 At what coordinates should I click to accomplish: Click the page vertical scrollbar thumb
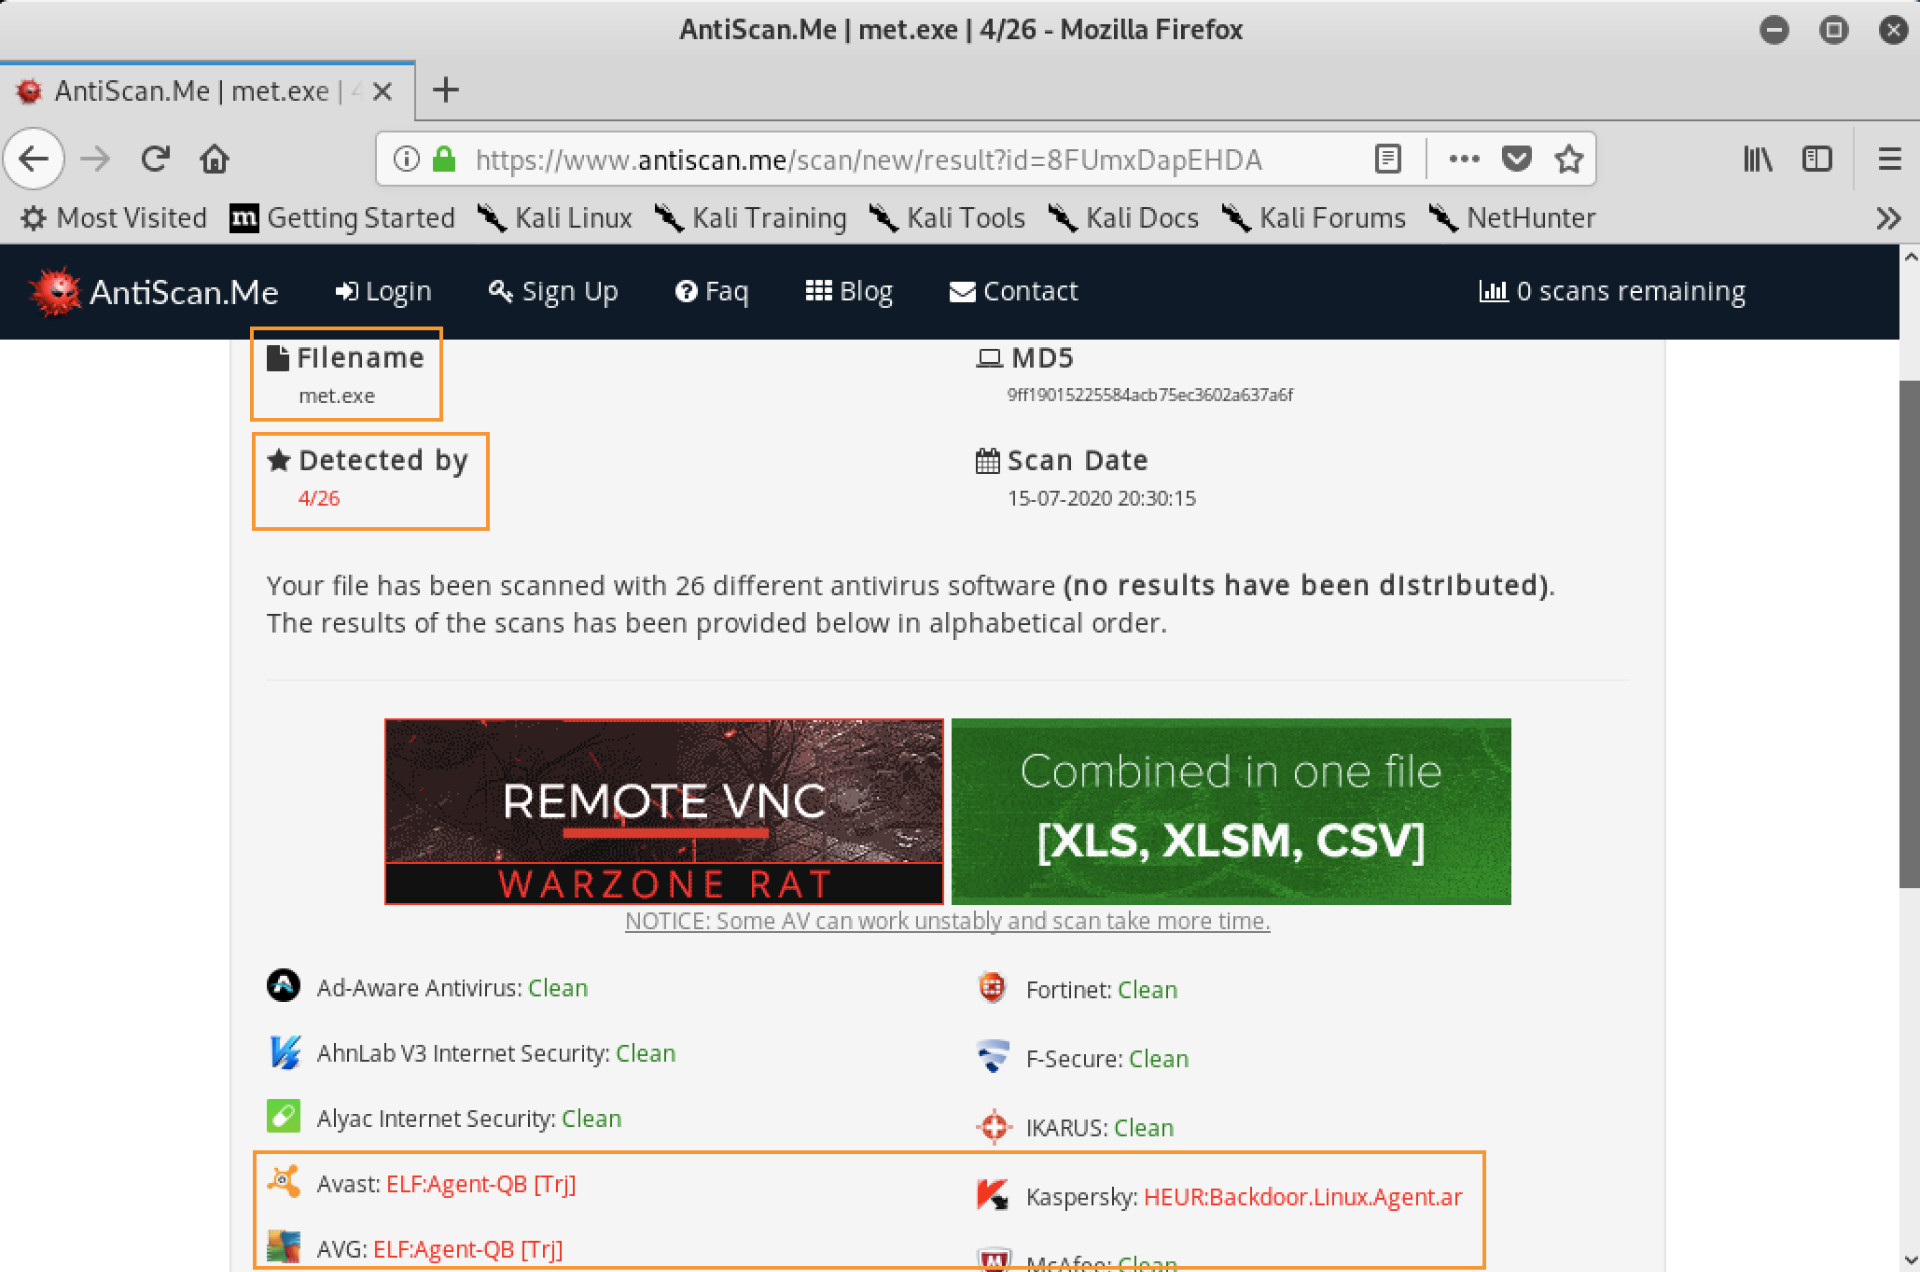point(1909,633)
